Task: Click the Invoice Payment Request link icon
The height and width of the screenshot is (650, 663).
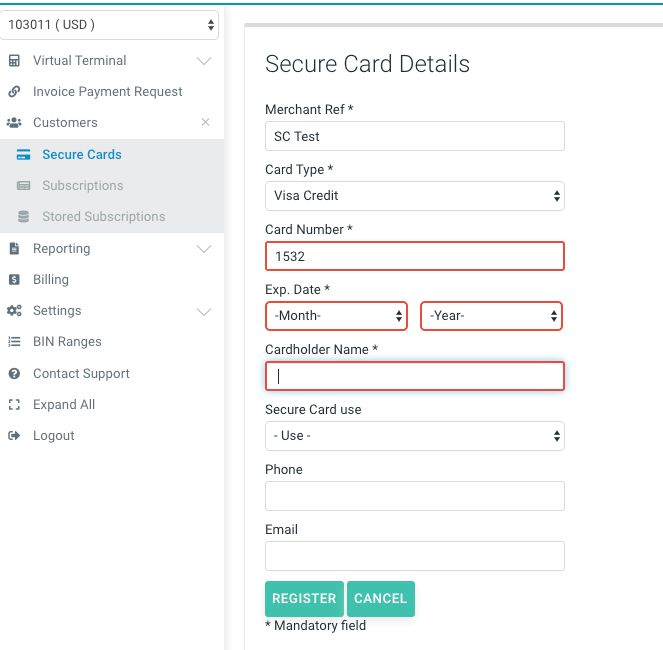Action: (x=14, y=92)
